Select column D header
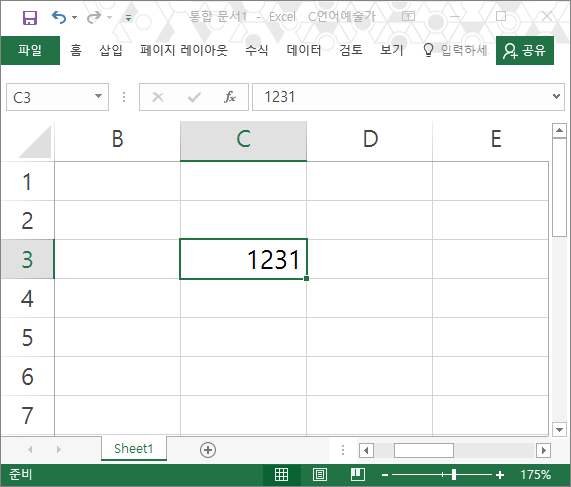Image resolution: width=571 pixels, height=487 pixels. [x=370, y=141]
